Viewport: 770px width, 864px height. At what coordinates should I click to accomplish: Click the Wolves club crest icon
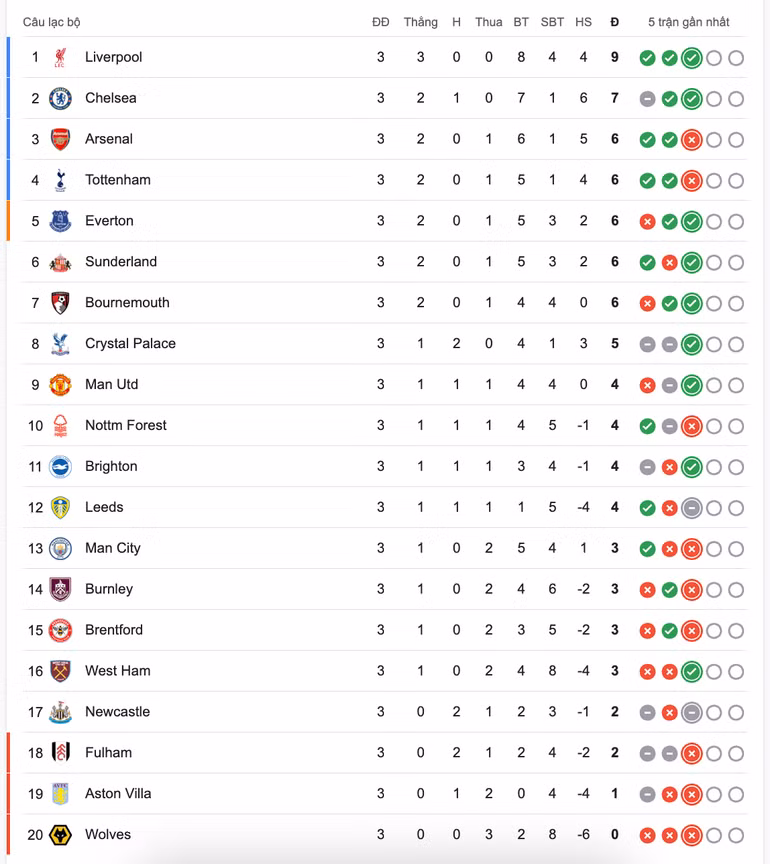pyautogui.click(x=61, y=835)
